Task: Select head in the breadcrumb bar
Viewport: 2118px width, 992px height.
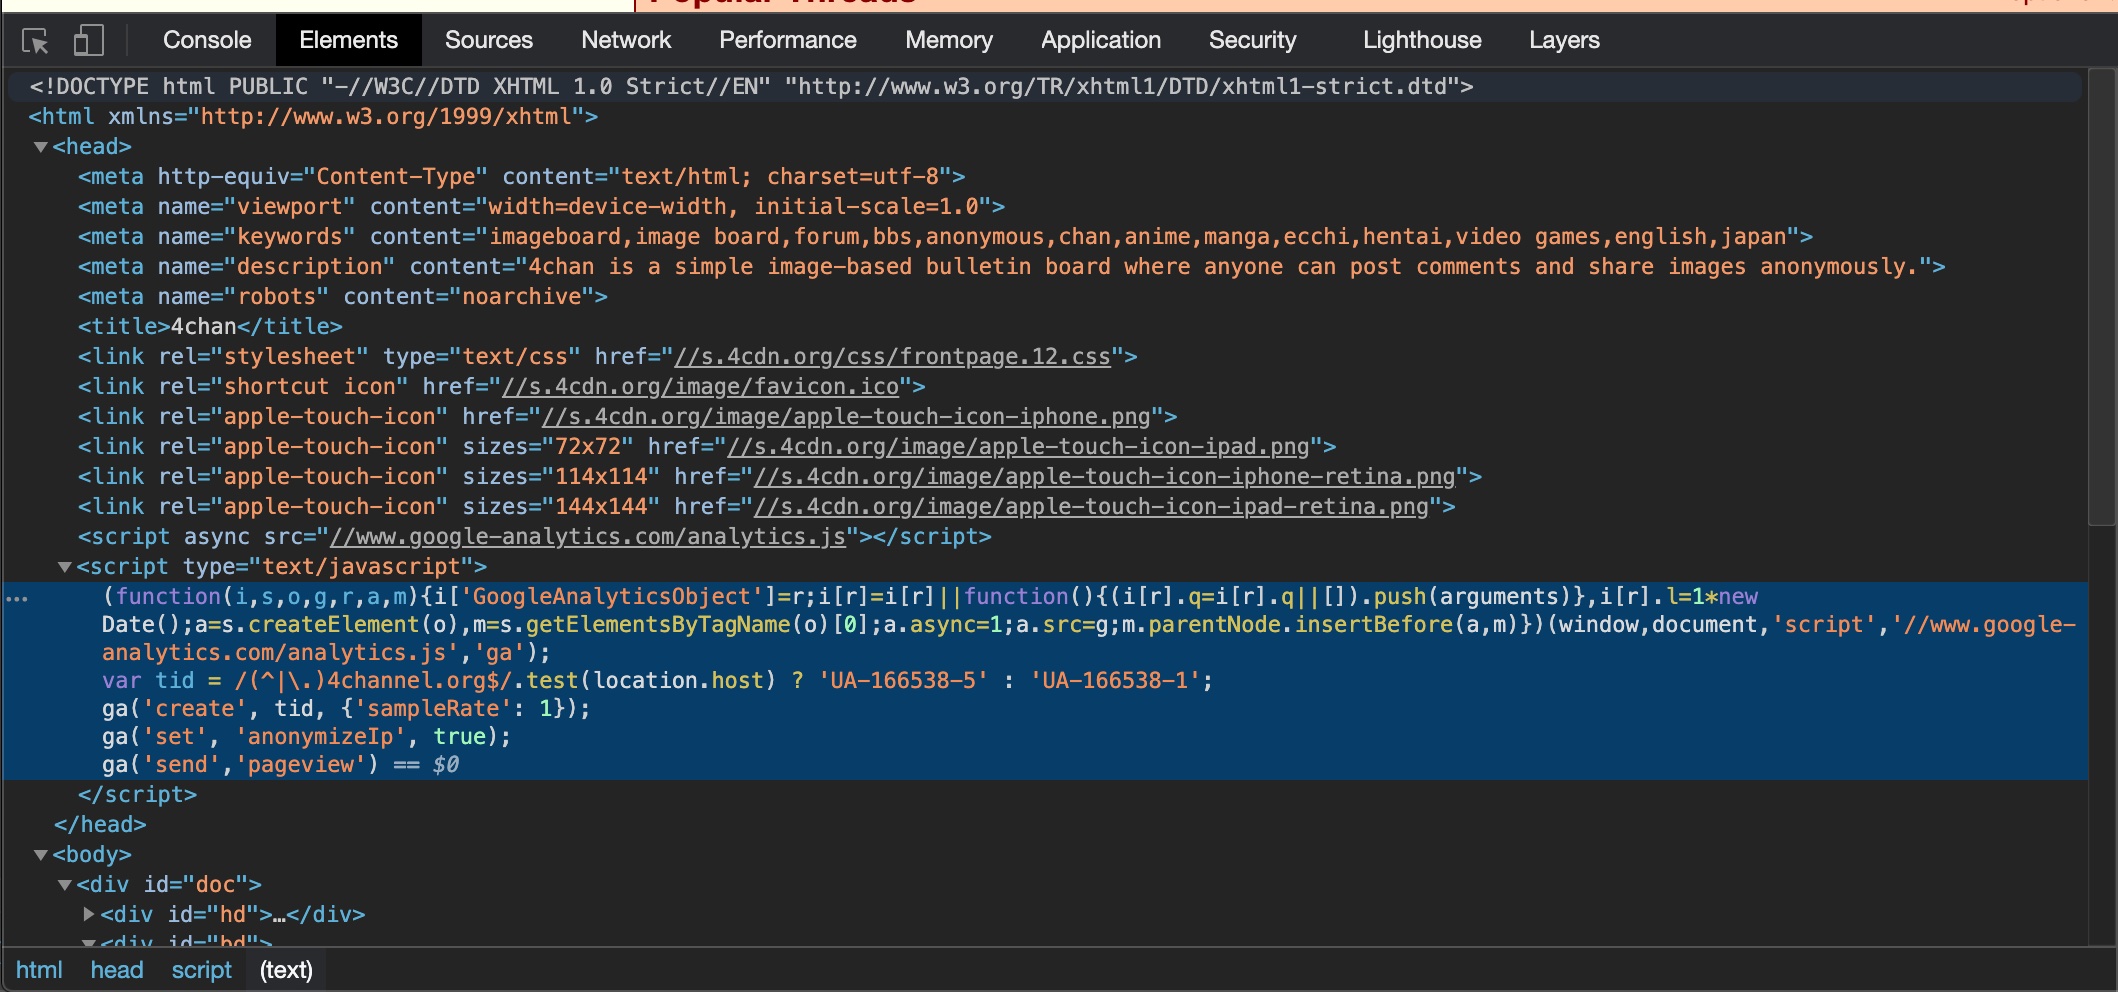Action: pos(117,970)
